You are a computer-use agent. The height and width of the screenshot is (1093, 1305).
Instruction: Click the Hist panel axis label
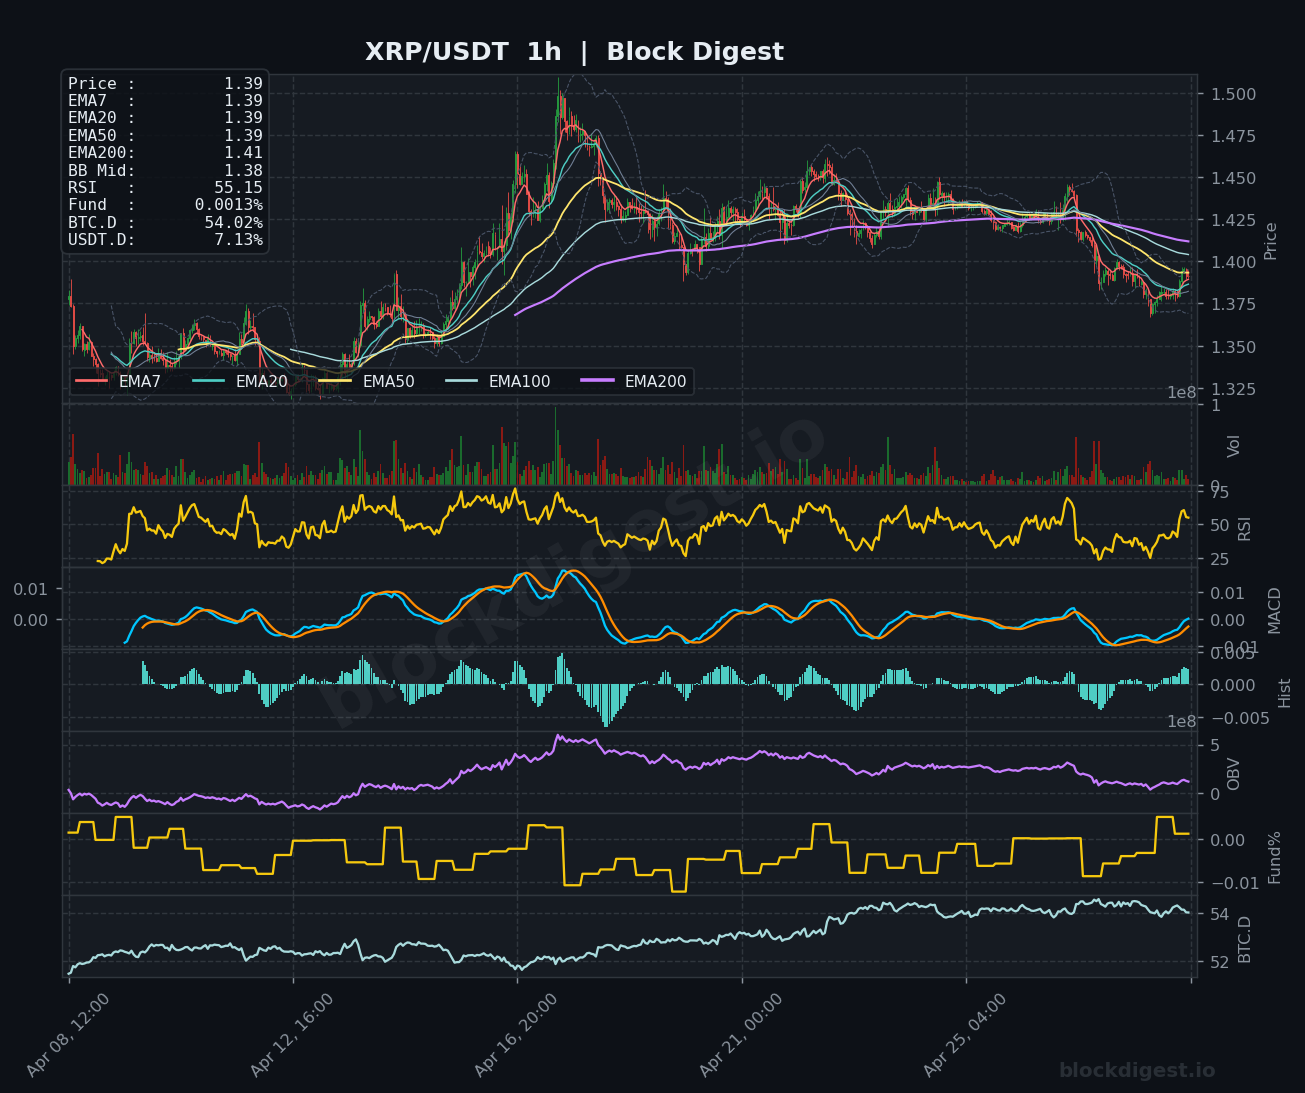(x=1285, y=692)
